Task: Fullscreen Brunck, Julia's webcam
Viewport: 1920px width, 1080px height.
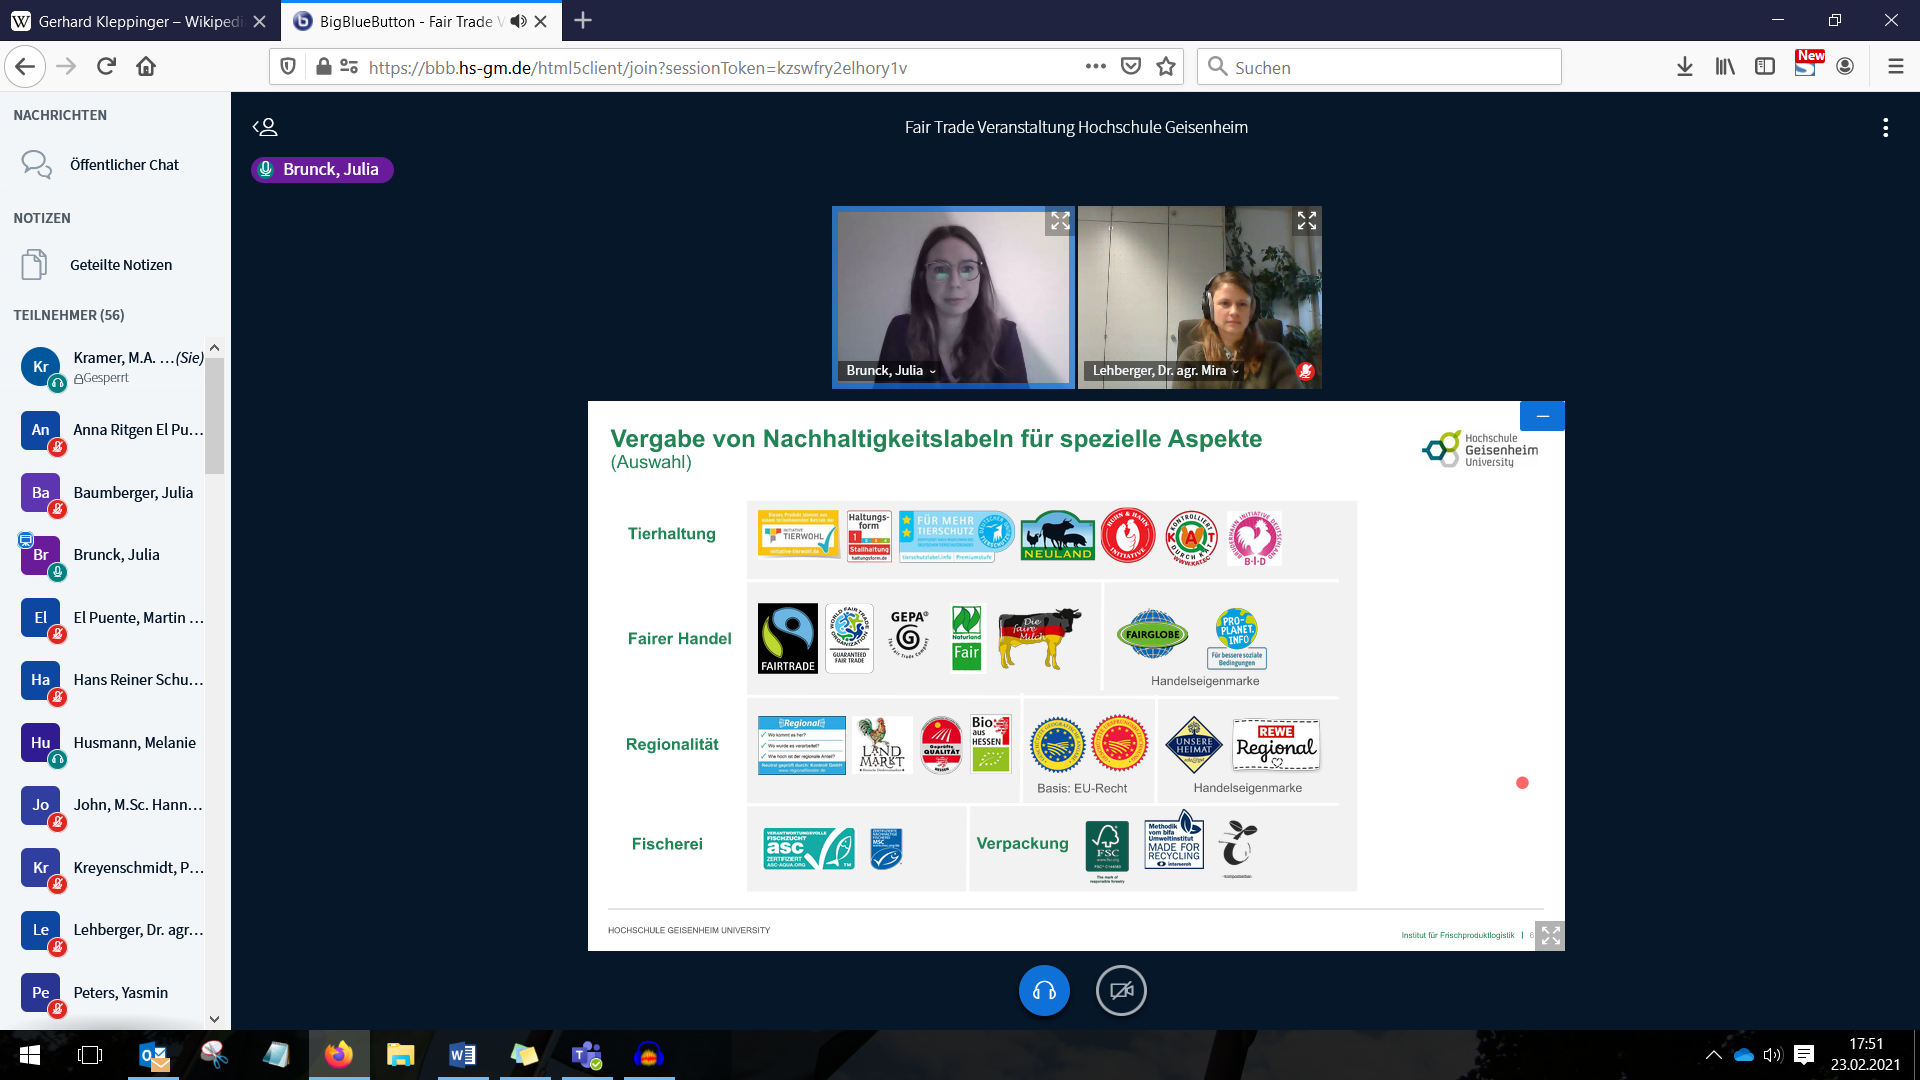Action: point(1060,221)
